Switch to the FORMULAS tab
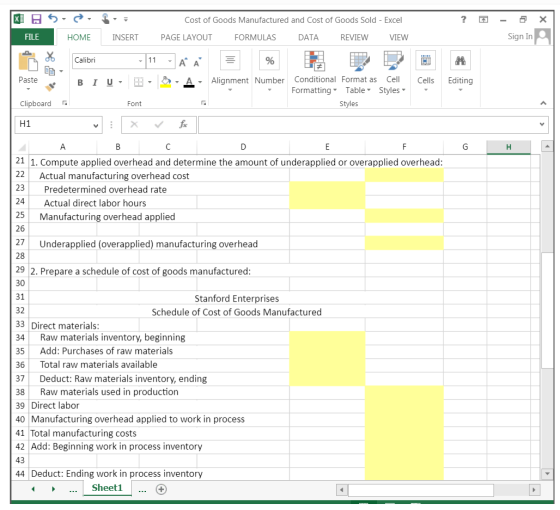 click(x=255, y=38)
